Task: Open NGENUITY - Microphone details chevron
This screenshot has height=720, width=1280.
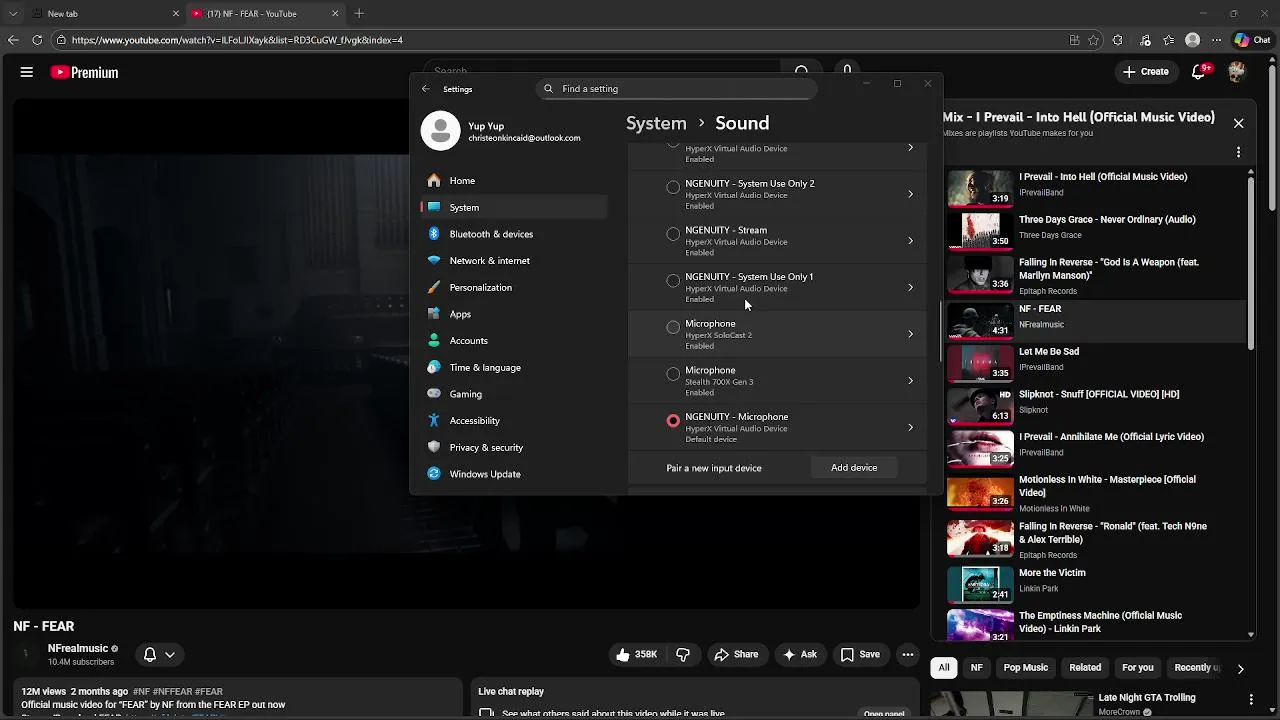Action: pyautogui.click(x=910, y=428)
